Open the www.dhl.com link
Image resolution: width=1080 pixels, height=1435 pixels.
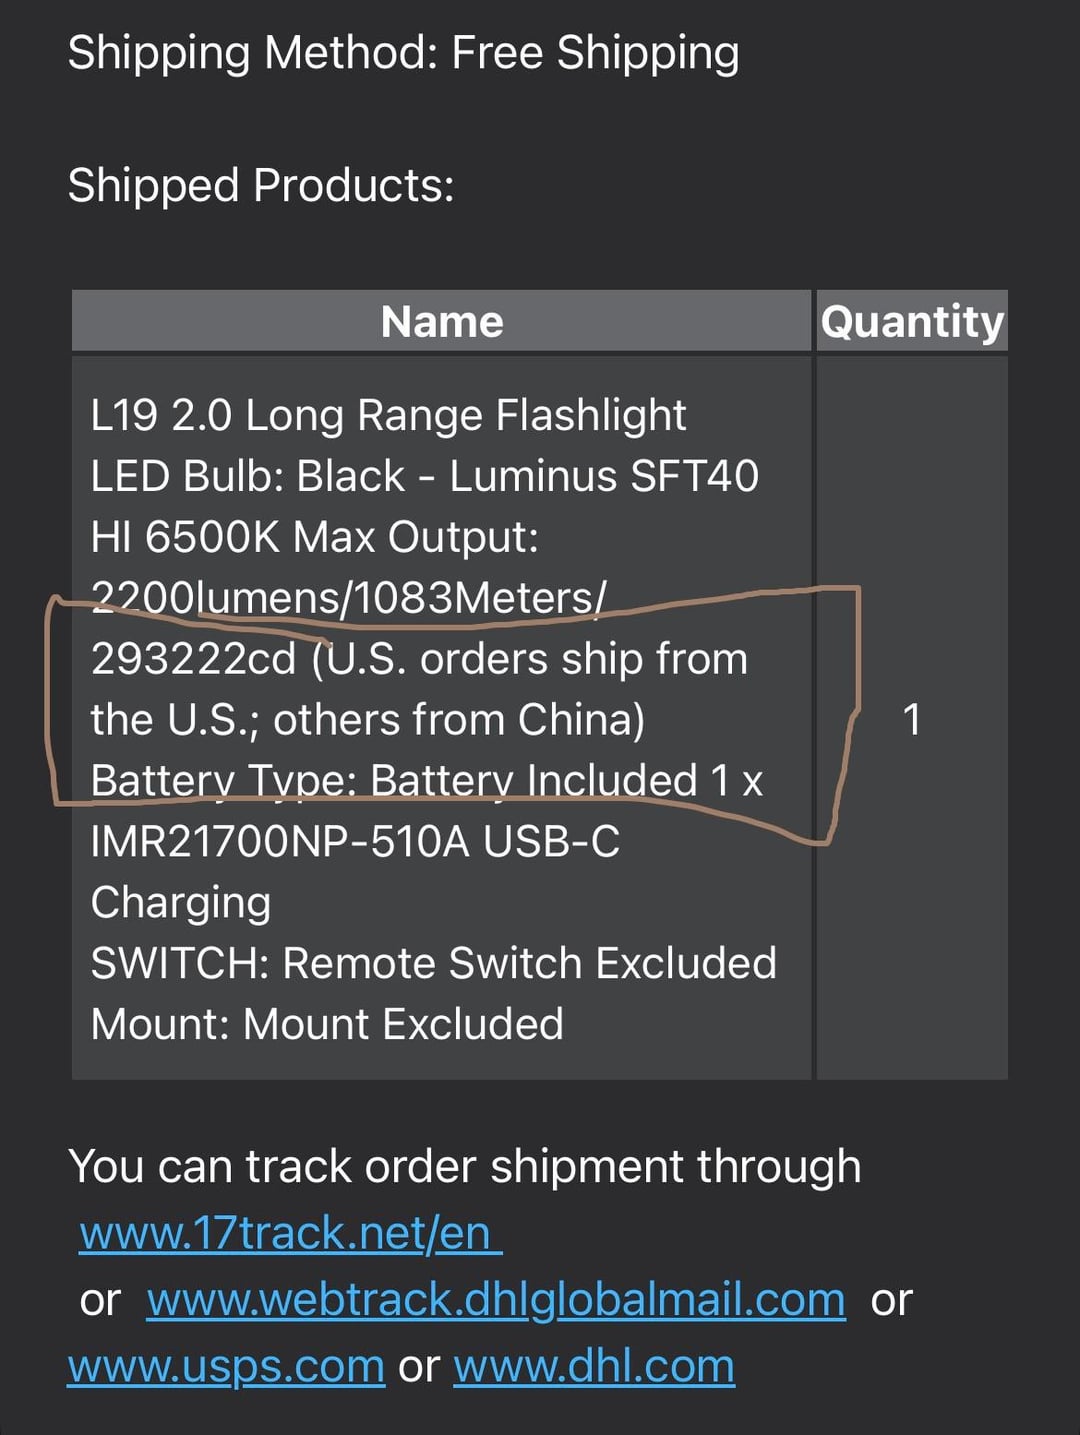point(594,1366)
